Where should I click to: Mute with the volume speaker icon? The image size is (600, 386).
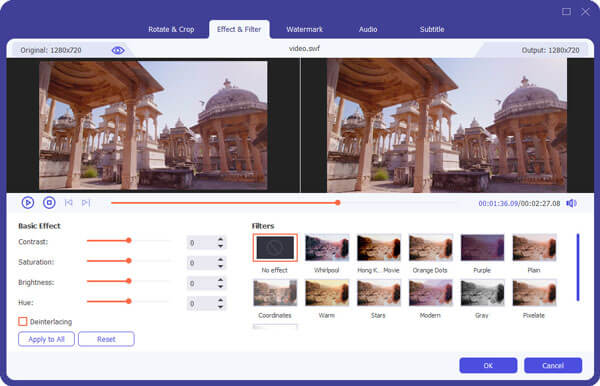click(571, 203)
